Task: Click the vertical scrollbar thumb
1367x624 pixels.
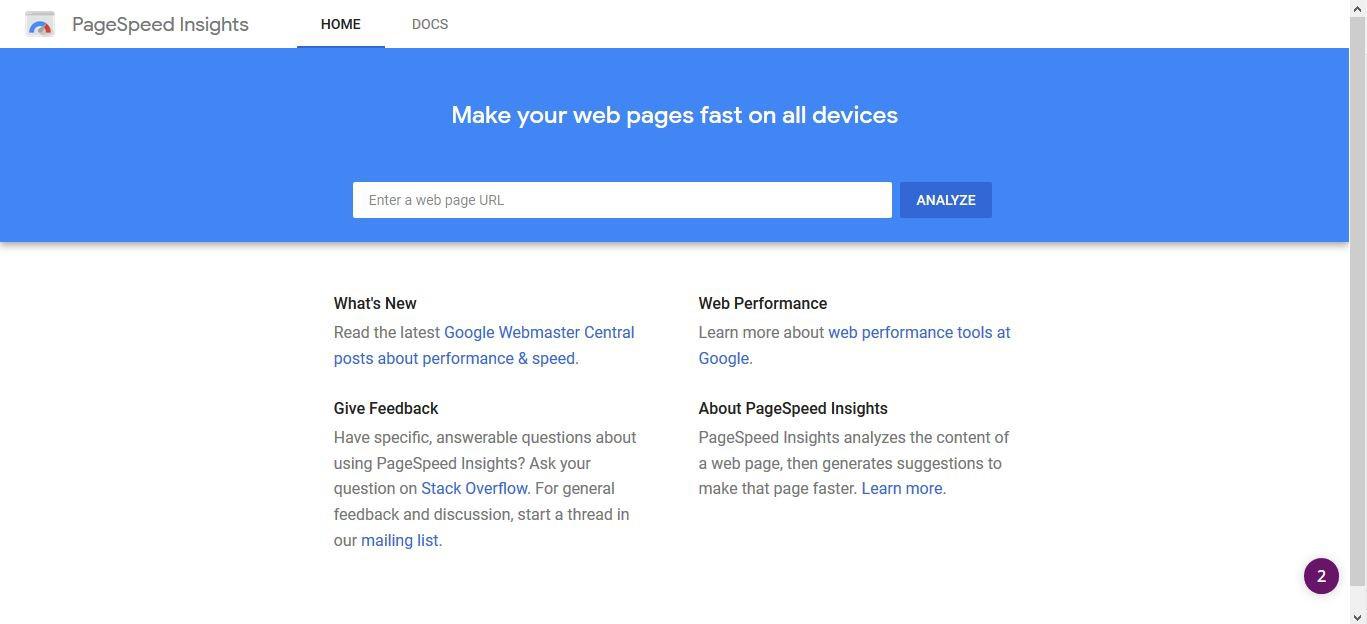Action: click(1358, 300)
